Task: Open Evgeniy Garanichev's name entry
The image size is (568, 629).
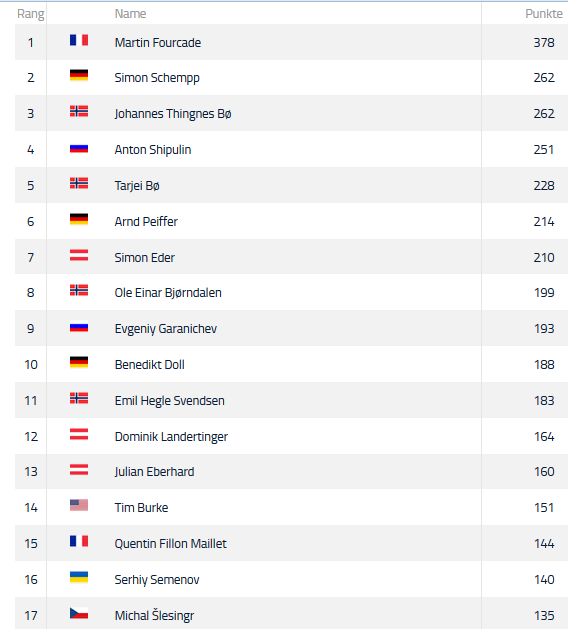Action: point(166,329)
